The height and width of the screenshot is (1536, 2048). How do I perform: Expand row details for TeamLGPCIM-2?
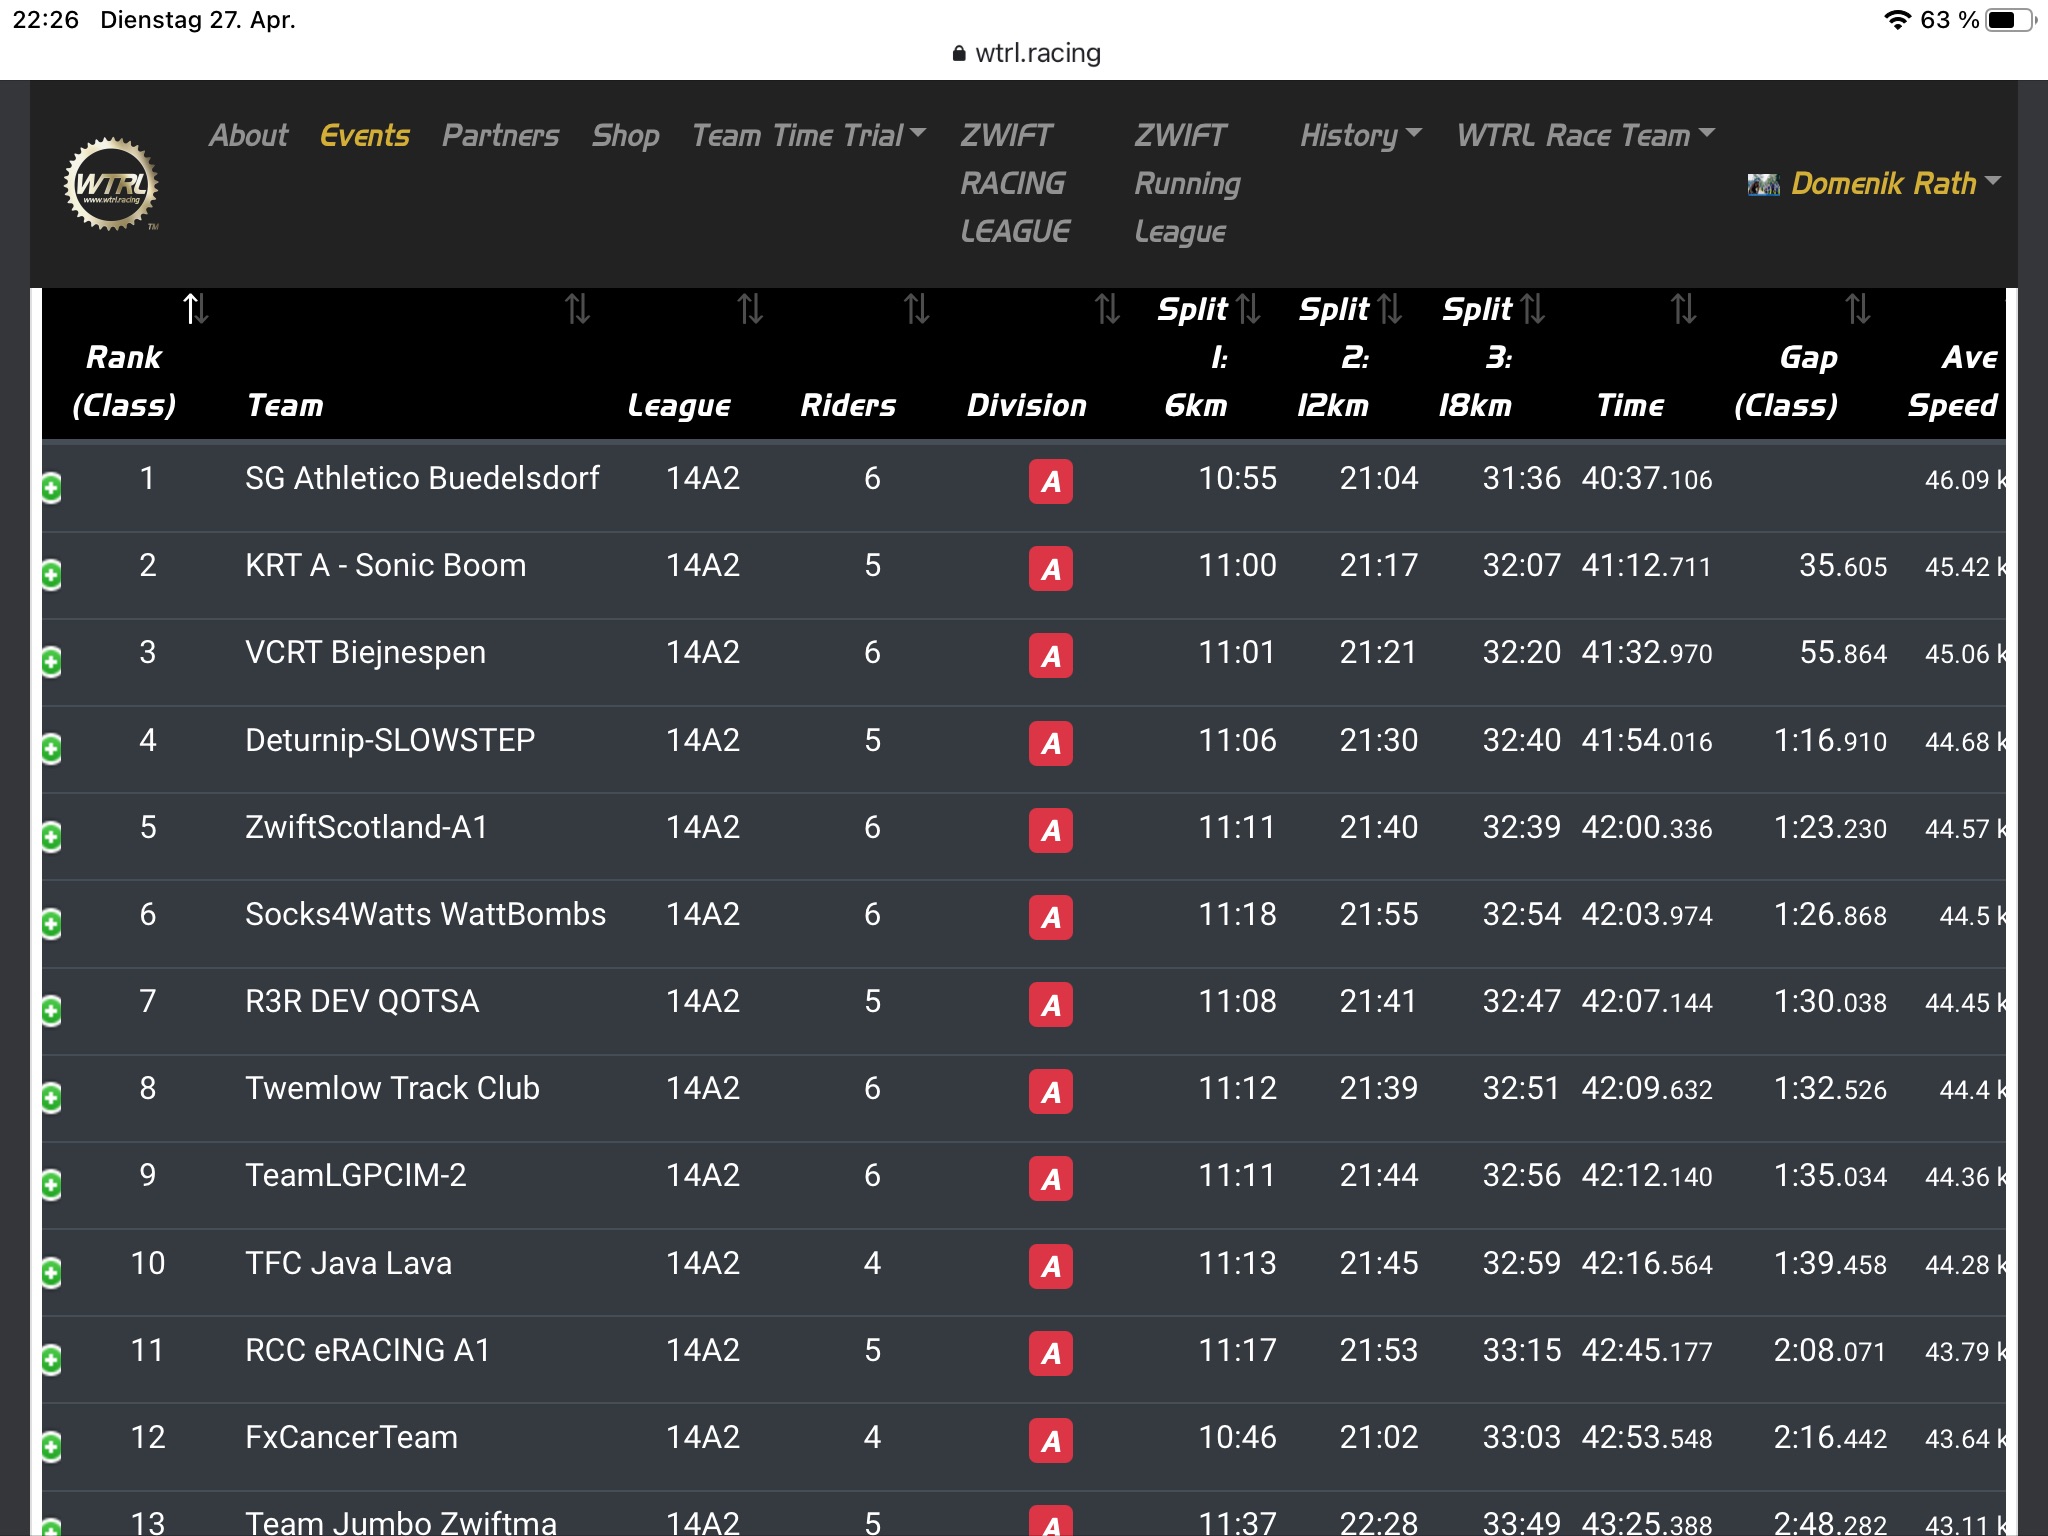point(51,1185)
